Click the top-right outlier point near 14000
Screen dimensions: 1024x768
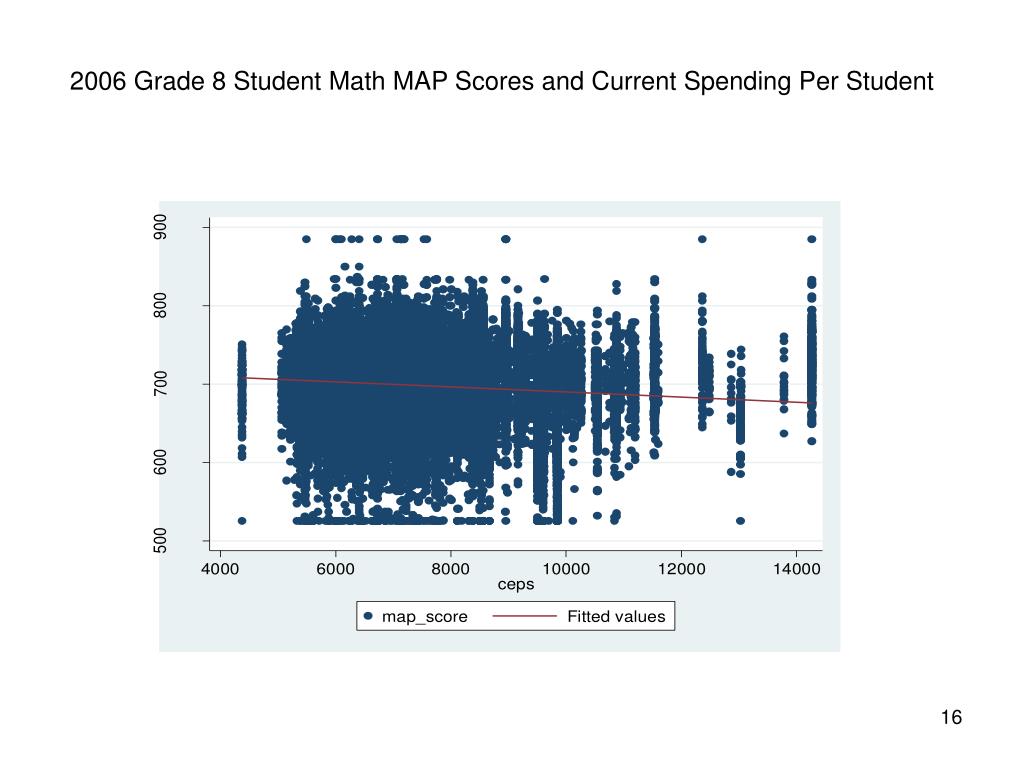[812, 239]
